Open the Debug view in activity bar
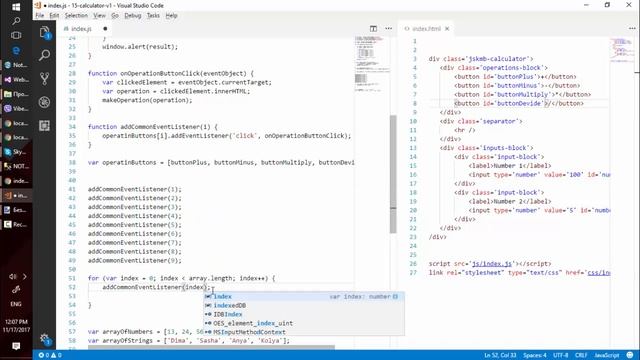 [x=44, y=102]
